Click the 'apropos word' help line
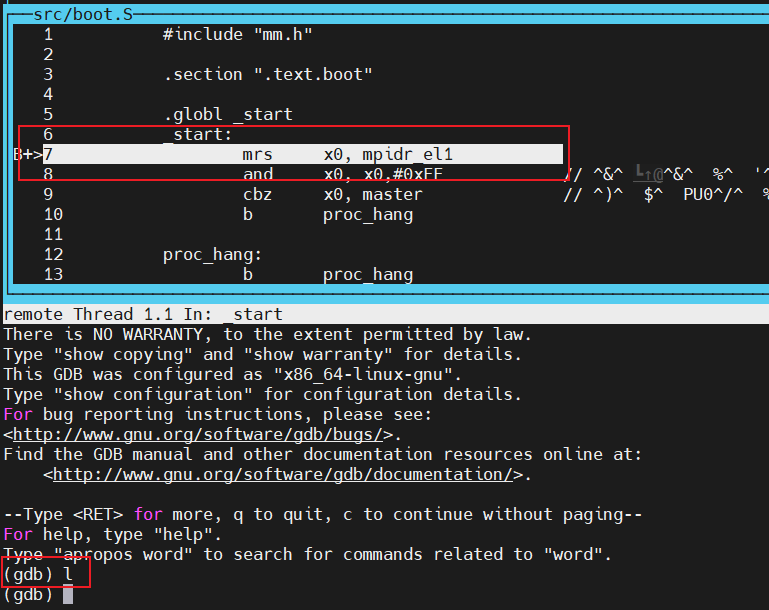The width and height of the screenshot is (769, 610). click(308, 555)
